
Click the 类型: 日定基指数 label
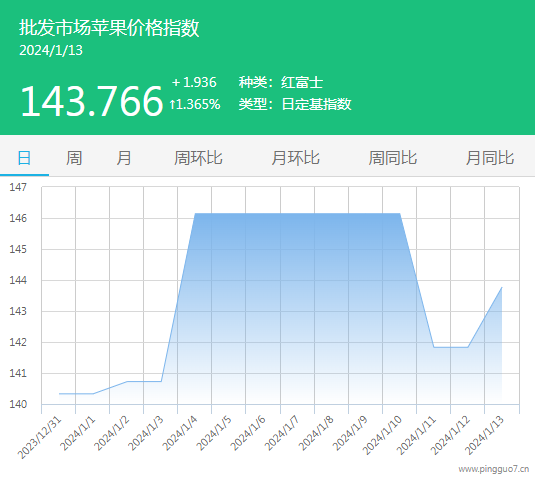295,104
